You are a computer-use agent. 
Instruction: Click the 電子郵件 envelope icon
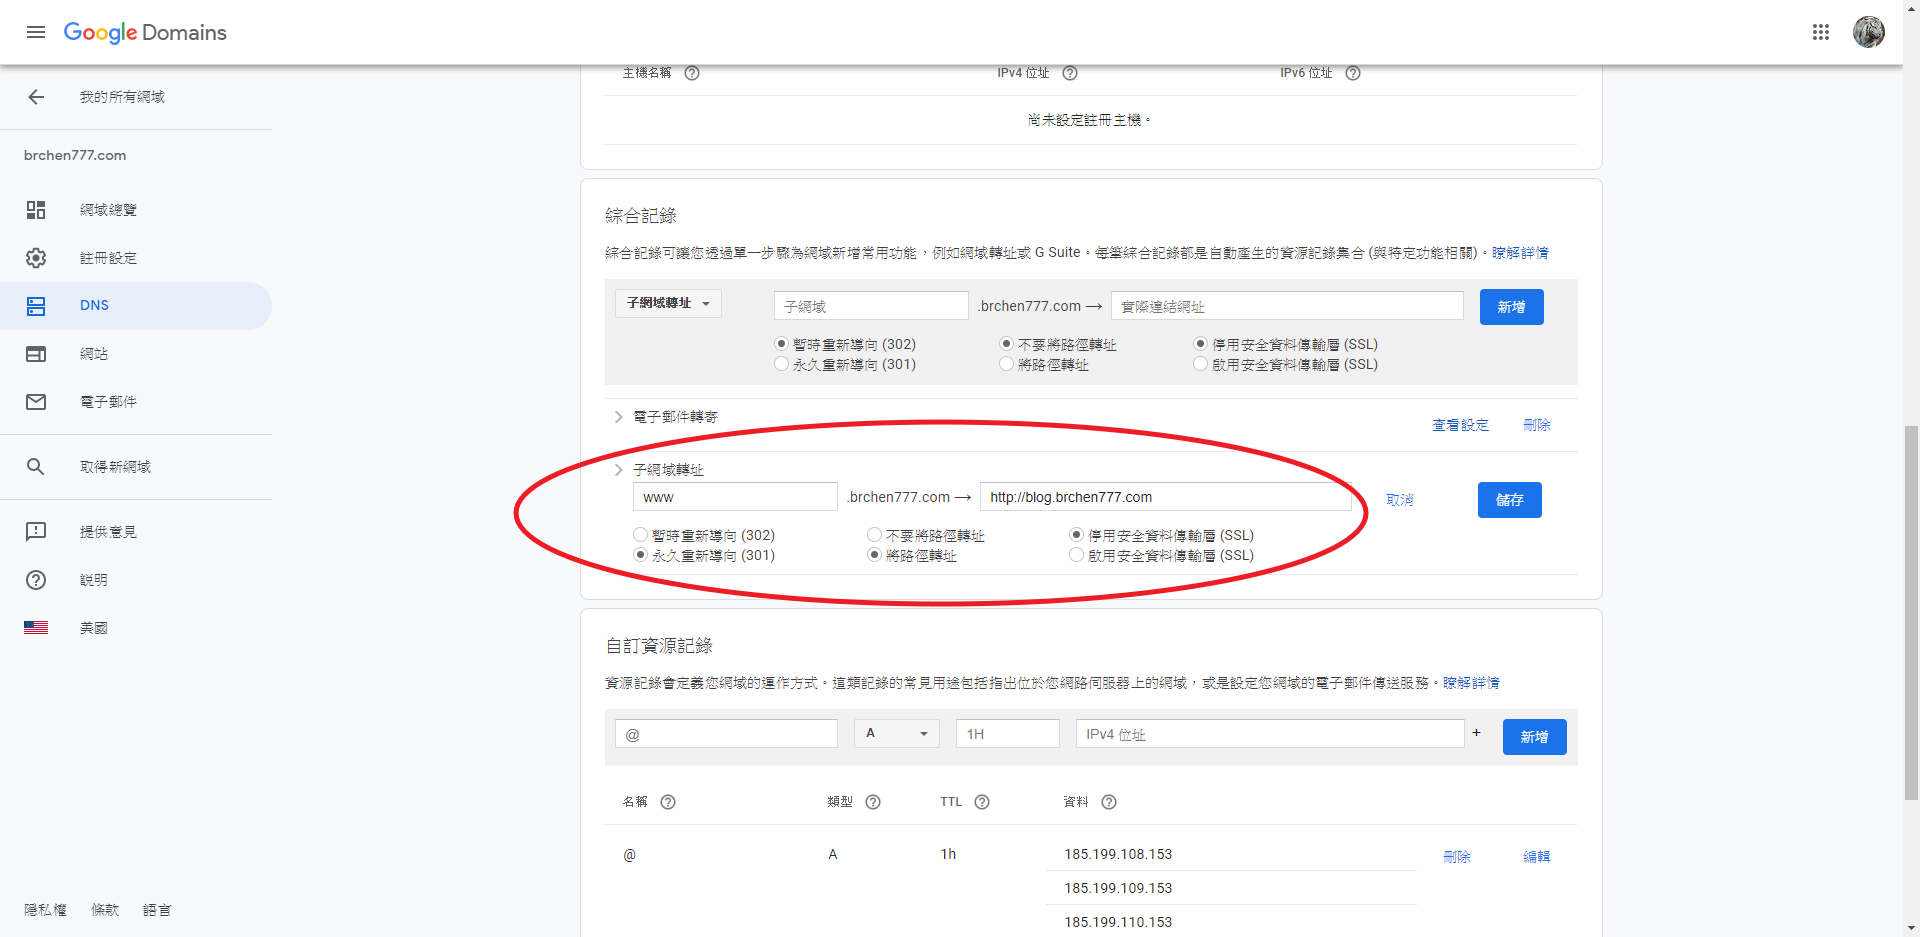(36, 402)
